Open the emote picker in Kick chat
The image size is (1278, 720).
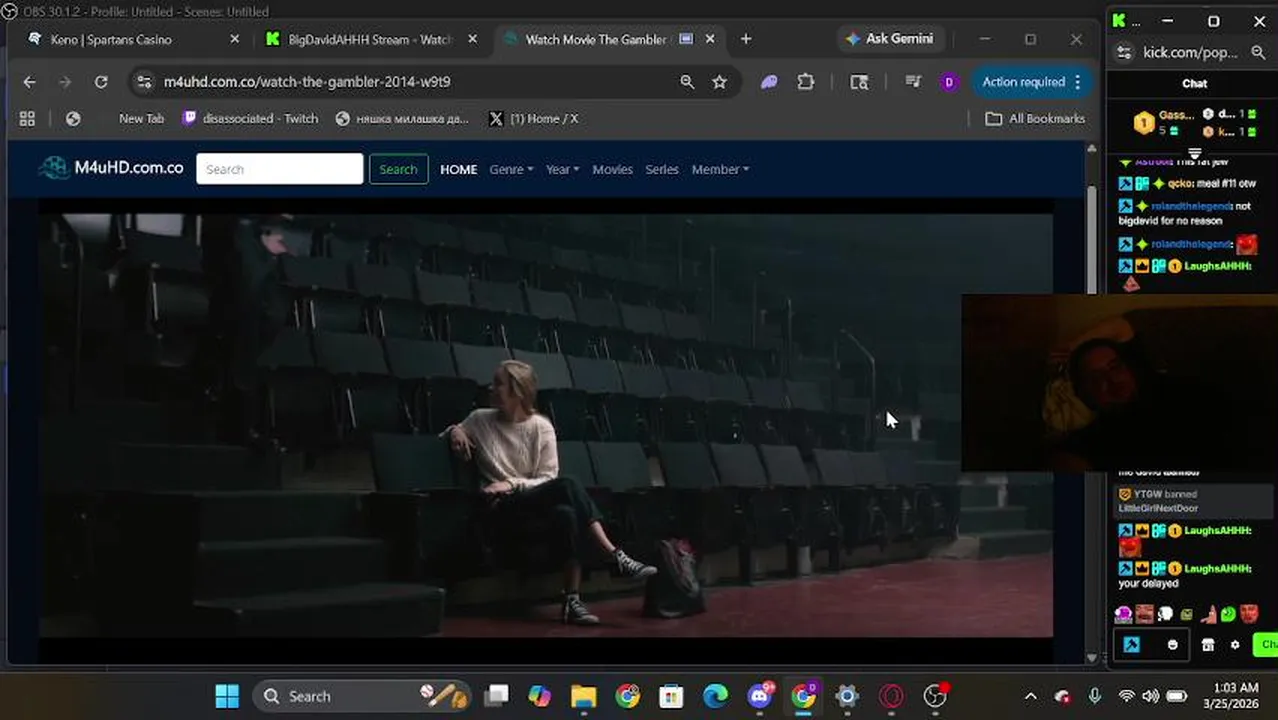point(1173,645)
